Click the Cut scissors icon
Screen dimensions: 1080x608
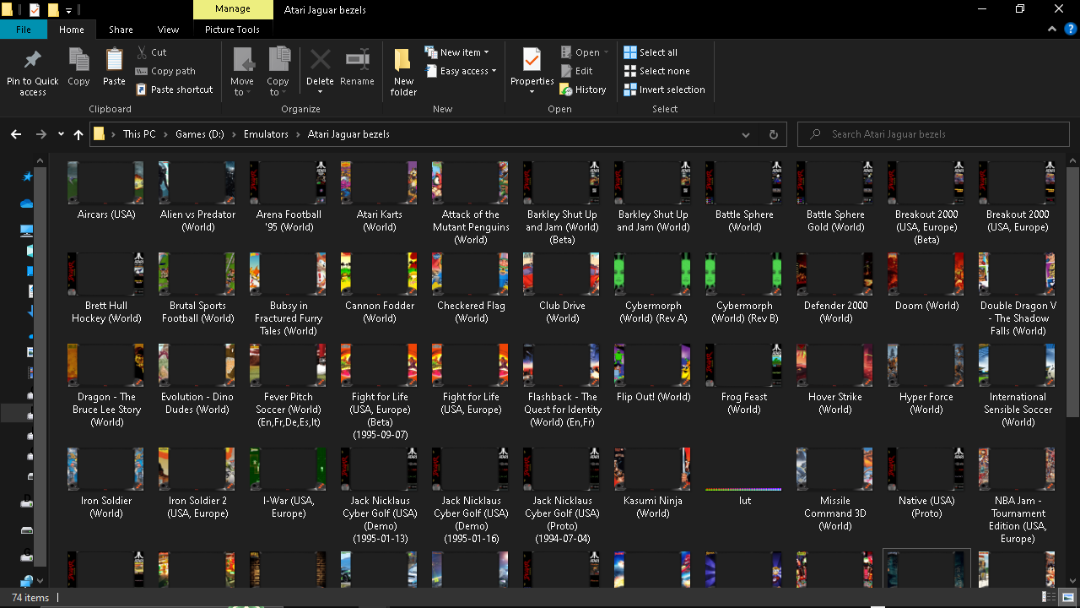tap(143, 53)
